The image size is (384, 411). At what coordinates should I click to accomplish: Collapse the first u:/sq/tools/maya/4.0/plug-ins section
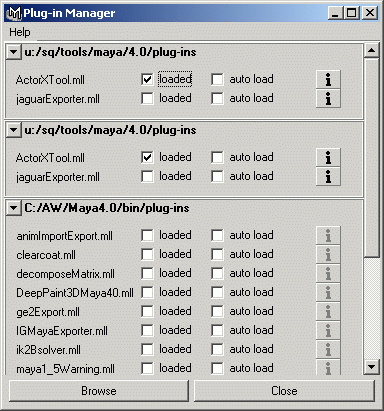pyautogui.click(x=13, y=52)
